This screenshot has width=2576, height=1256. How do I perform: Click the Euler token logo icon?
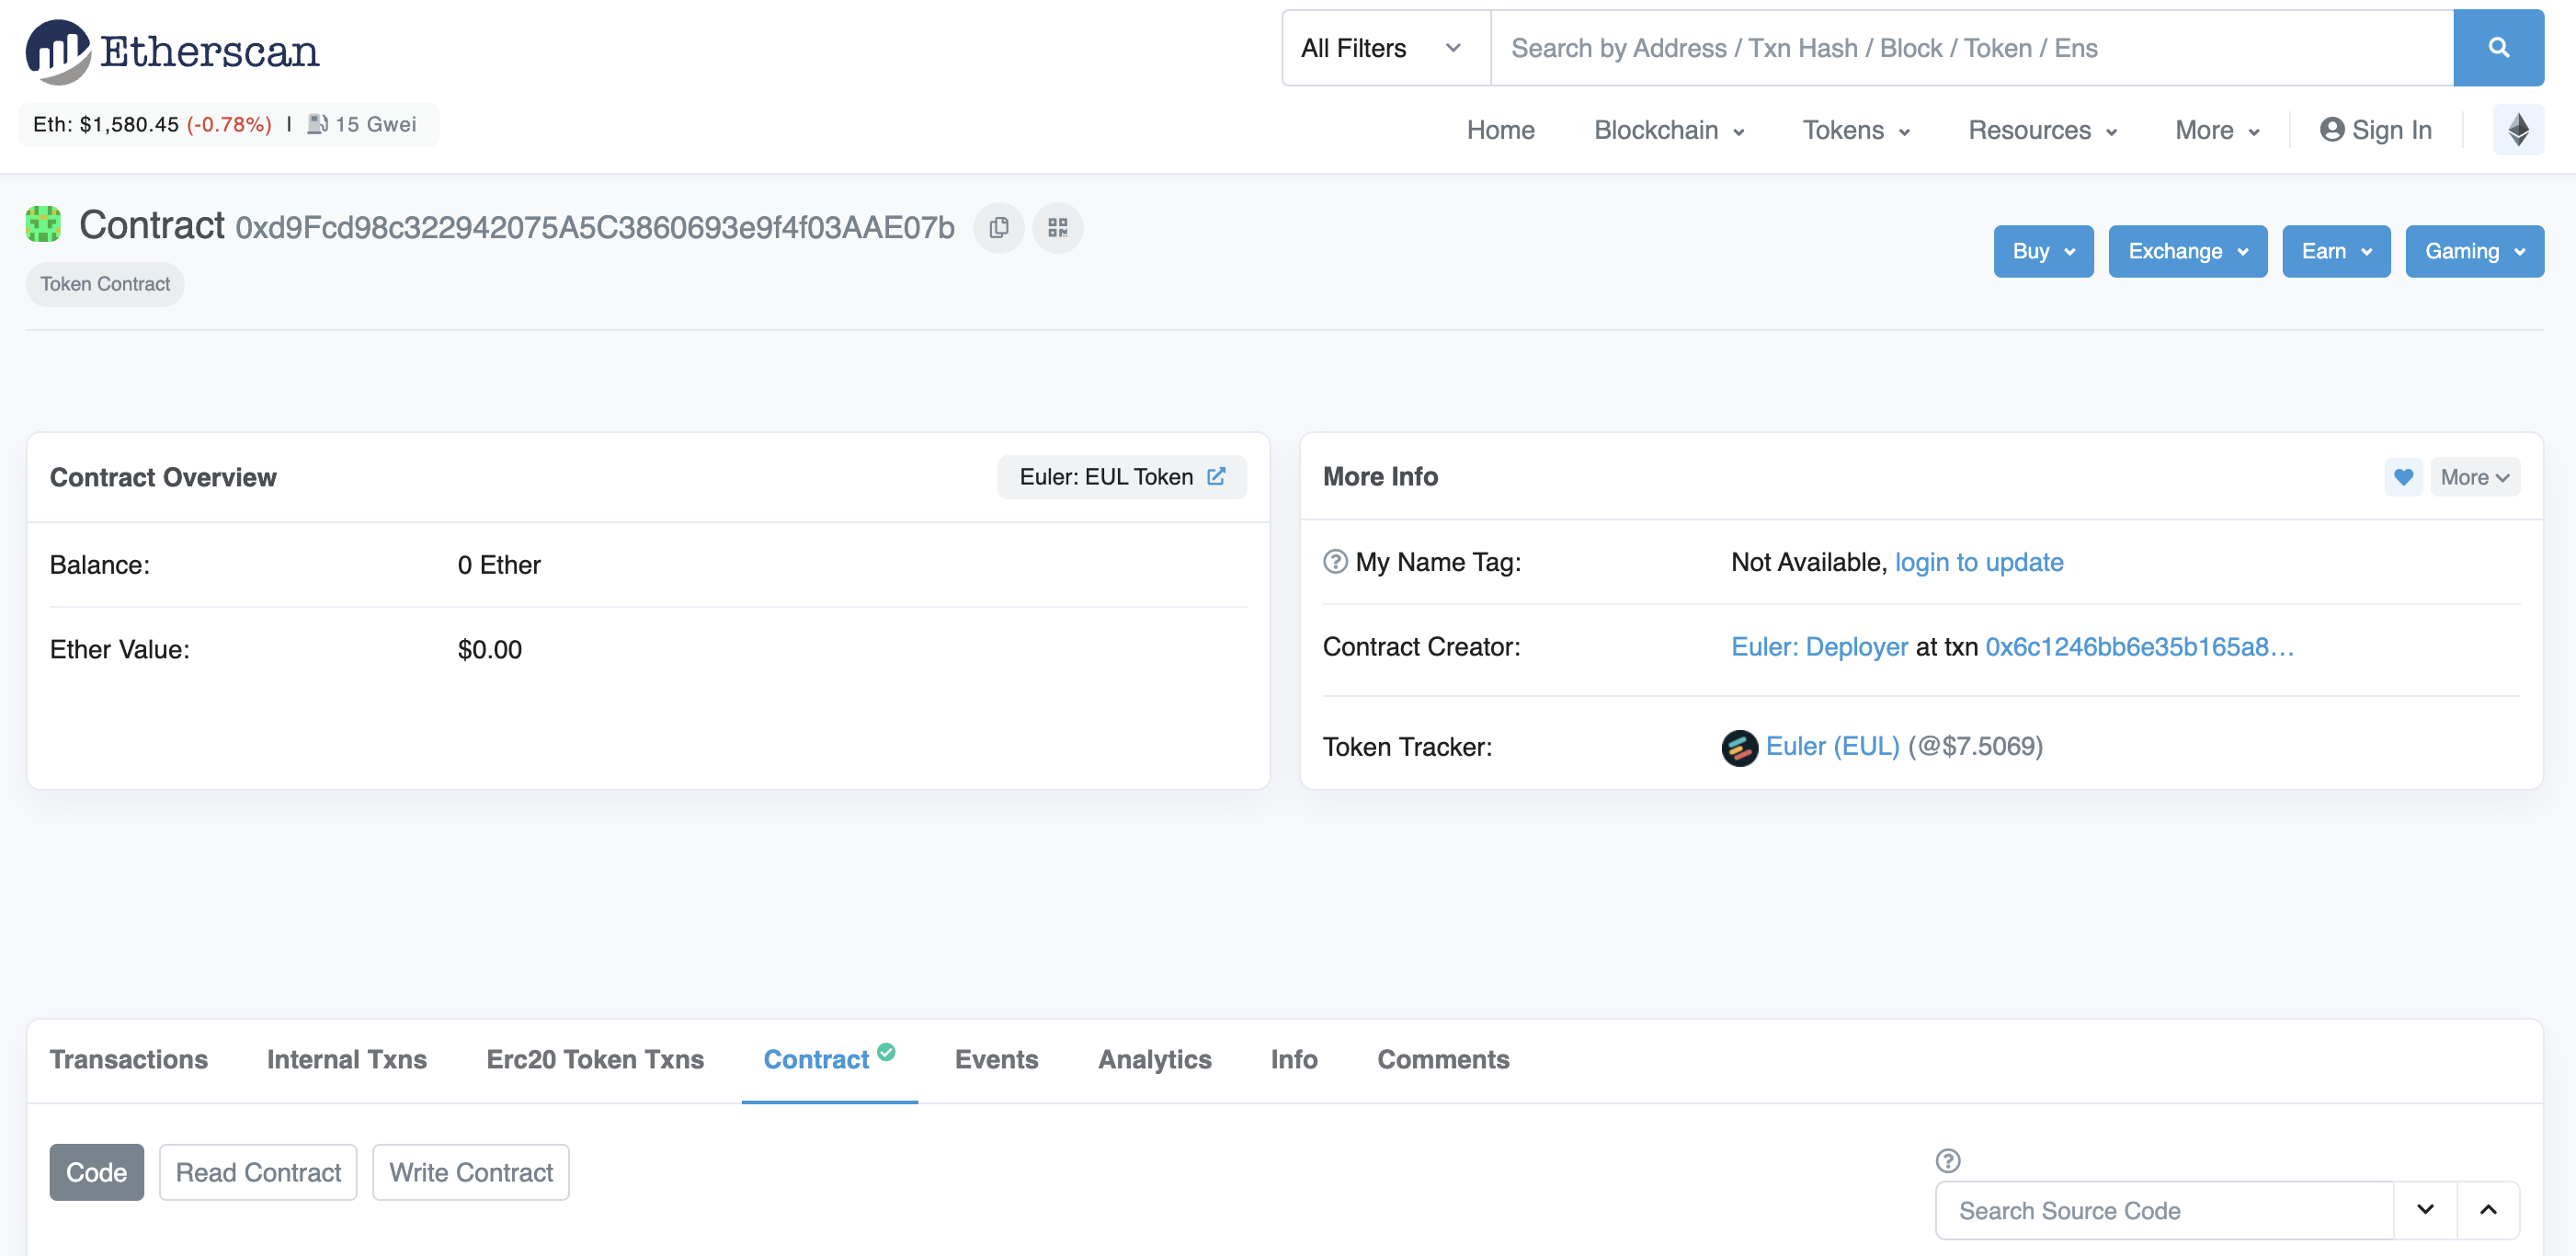click(1739, 747)
